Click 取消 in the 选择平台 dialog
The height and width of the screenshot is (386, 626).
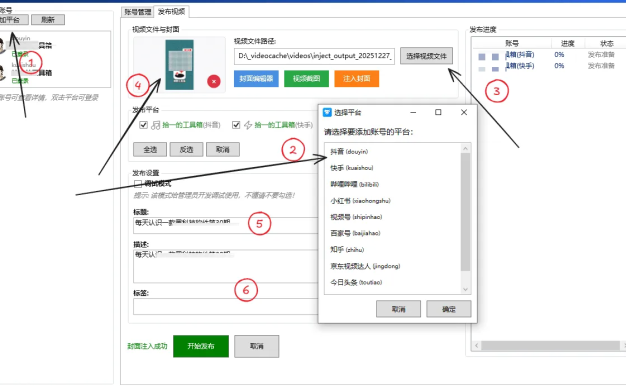tap(398, 309)
